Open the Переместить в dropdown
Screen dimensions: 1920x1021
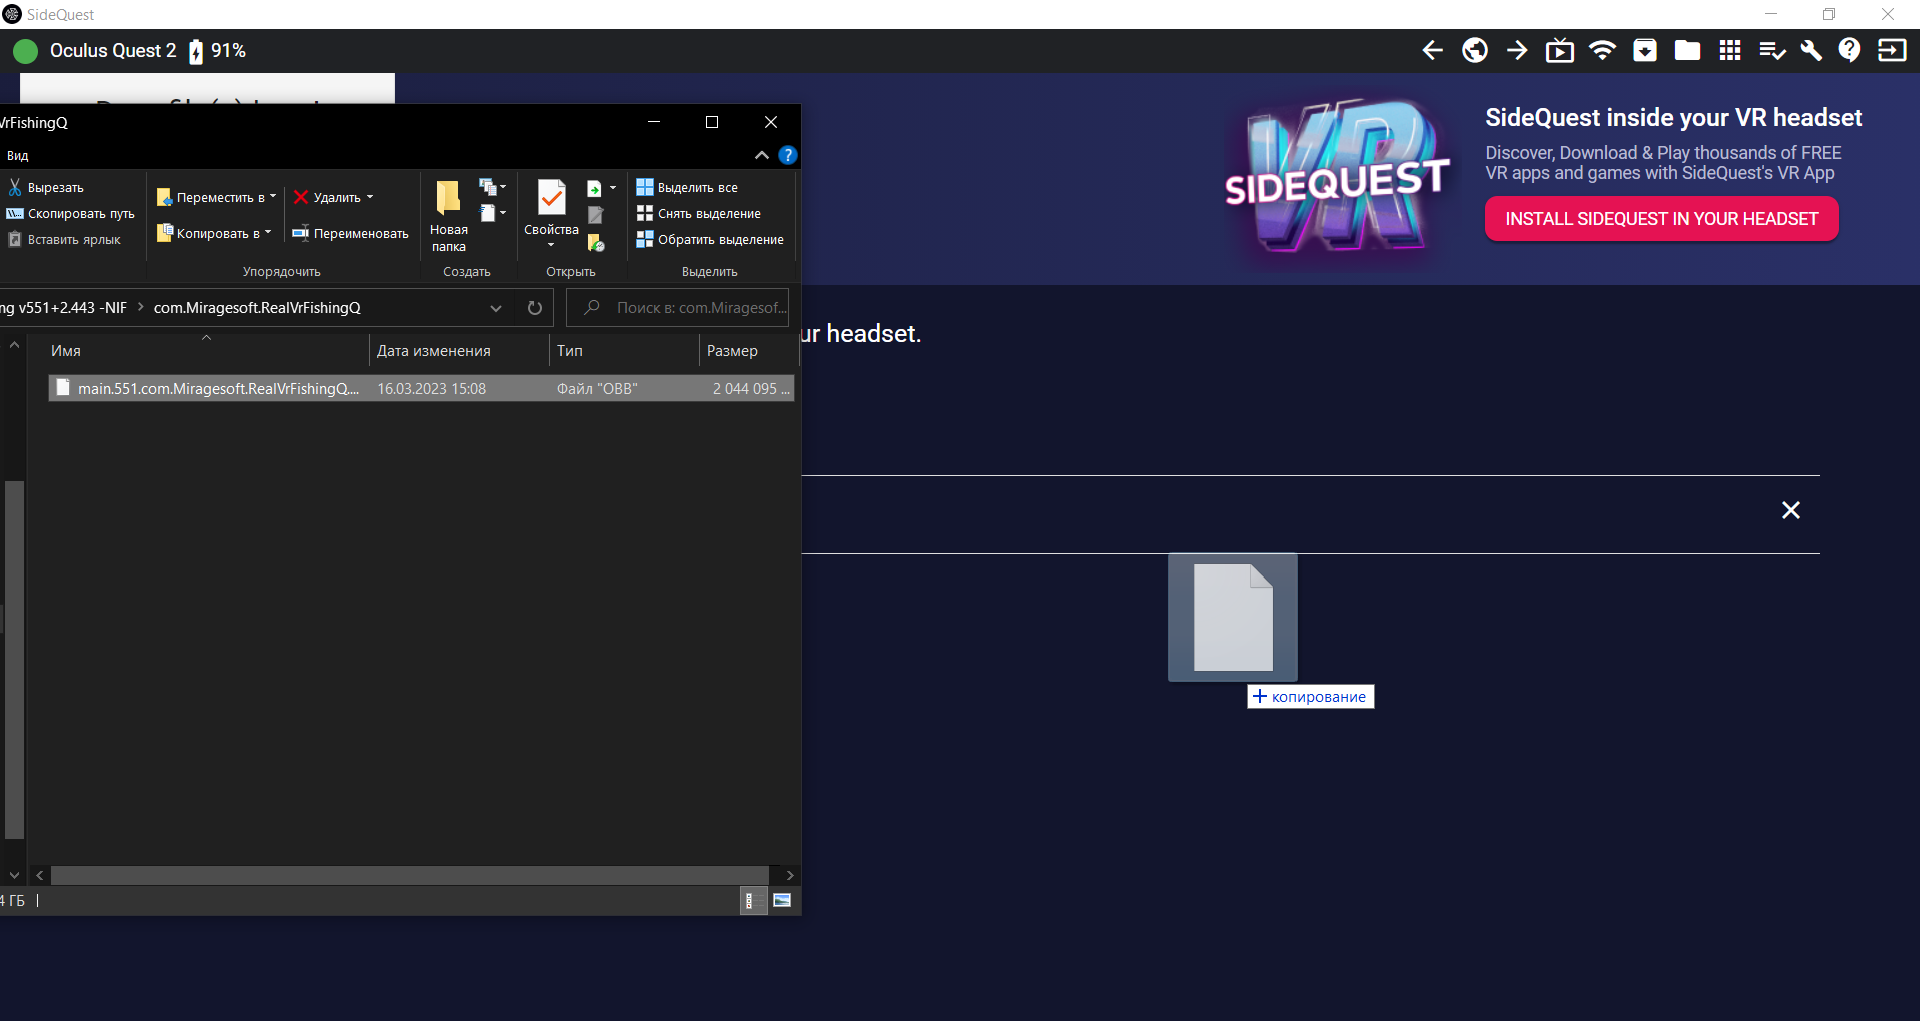click(x=216, y=197)
